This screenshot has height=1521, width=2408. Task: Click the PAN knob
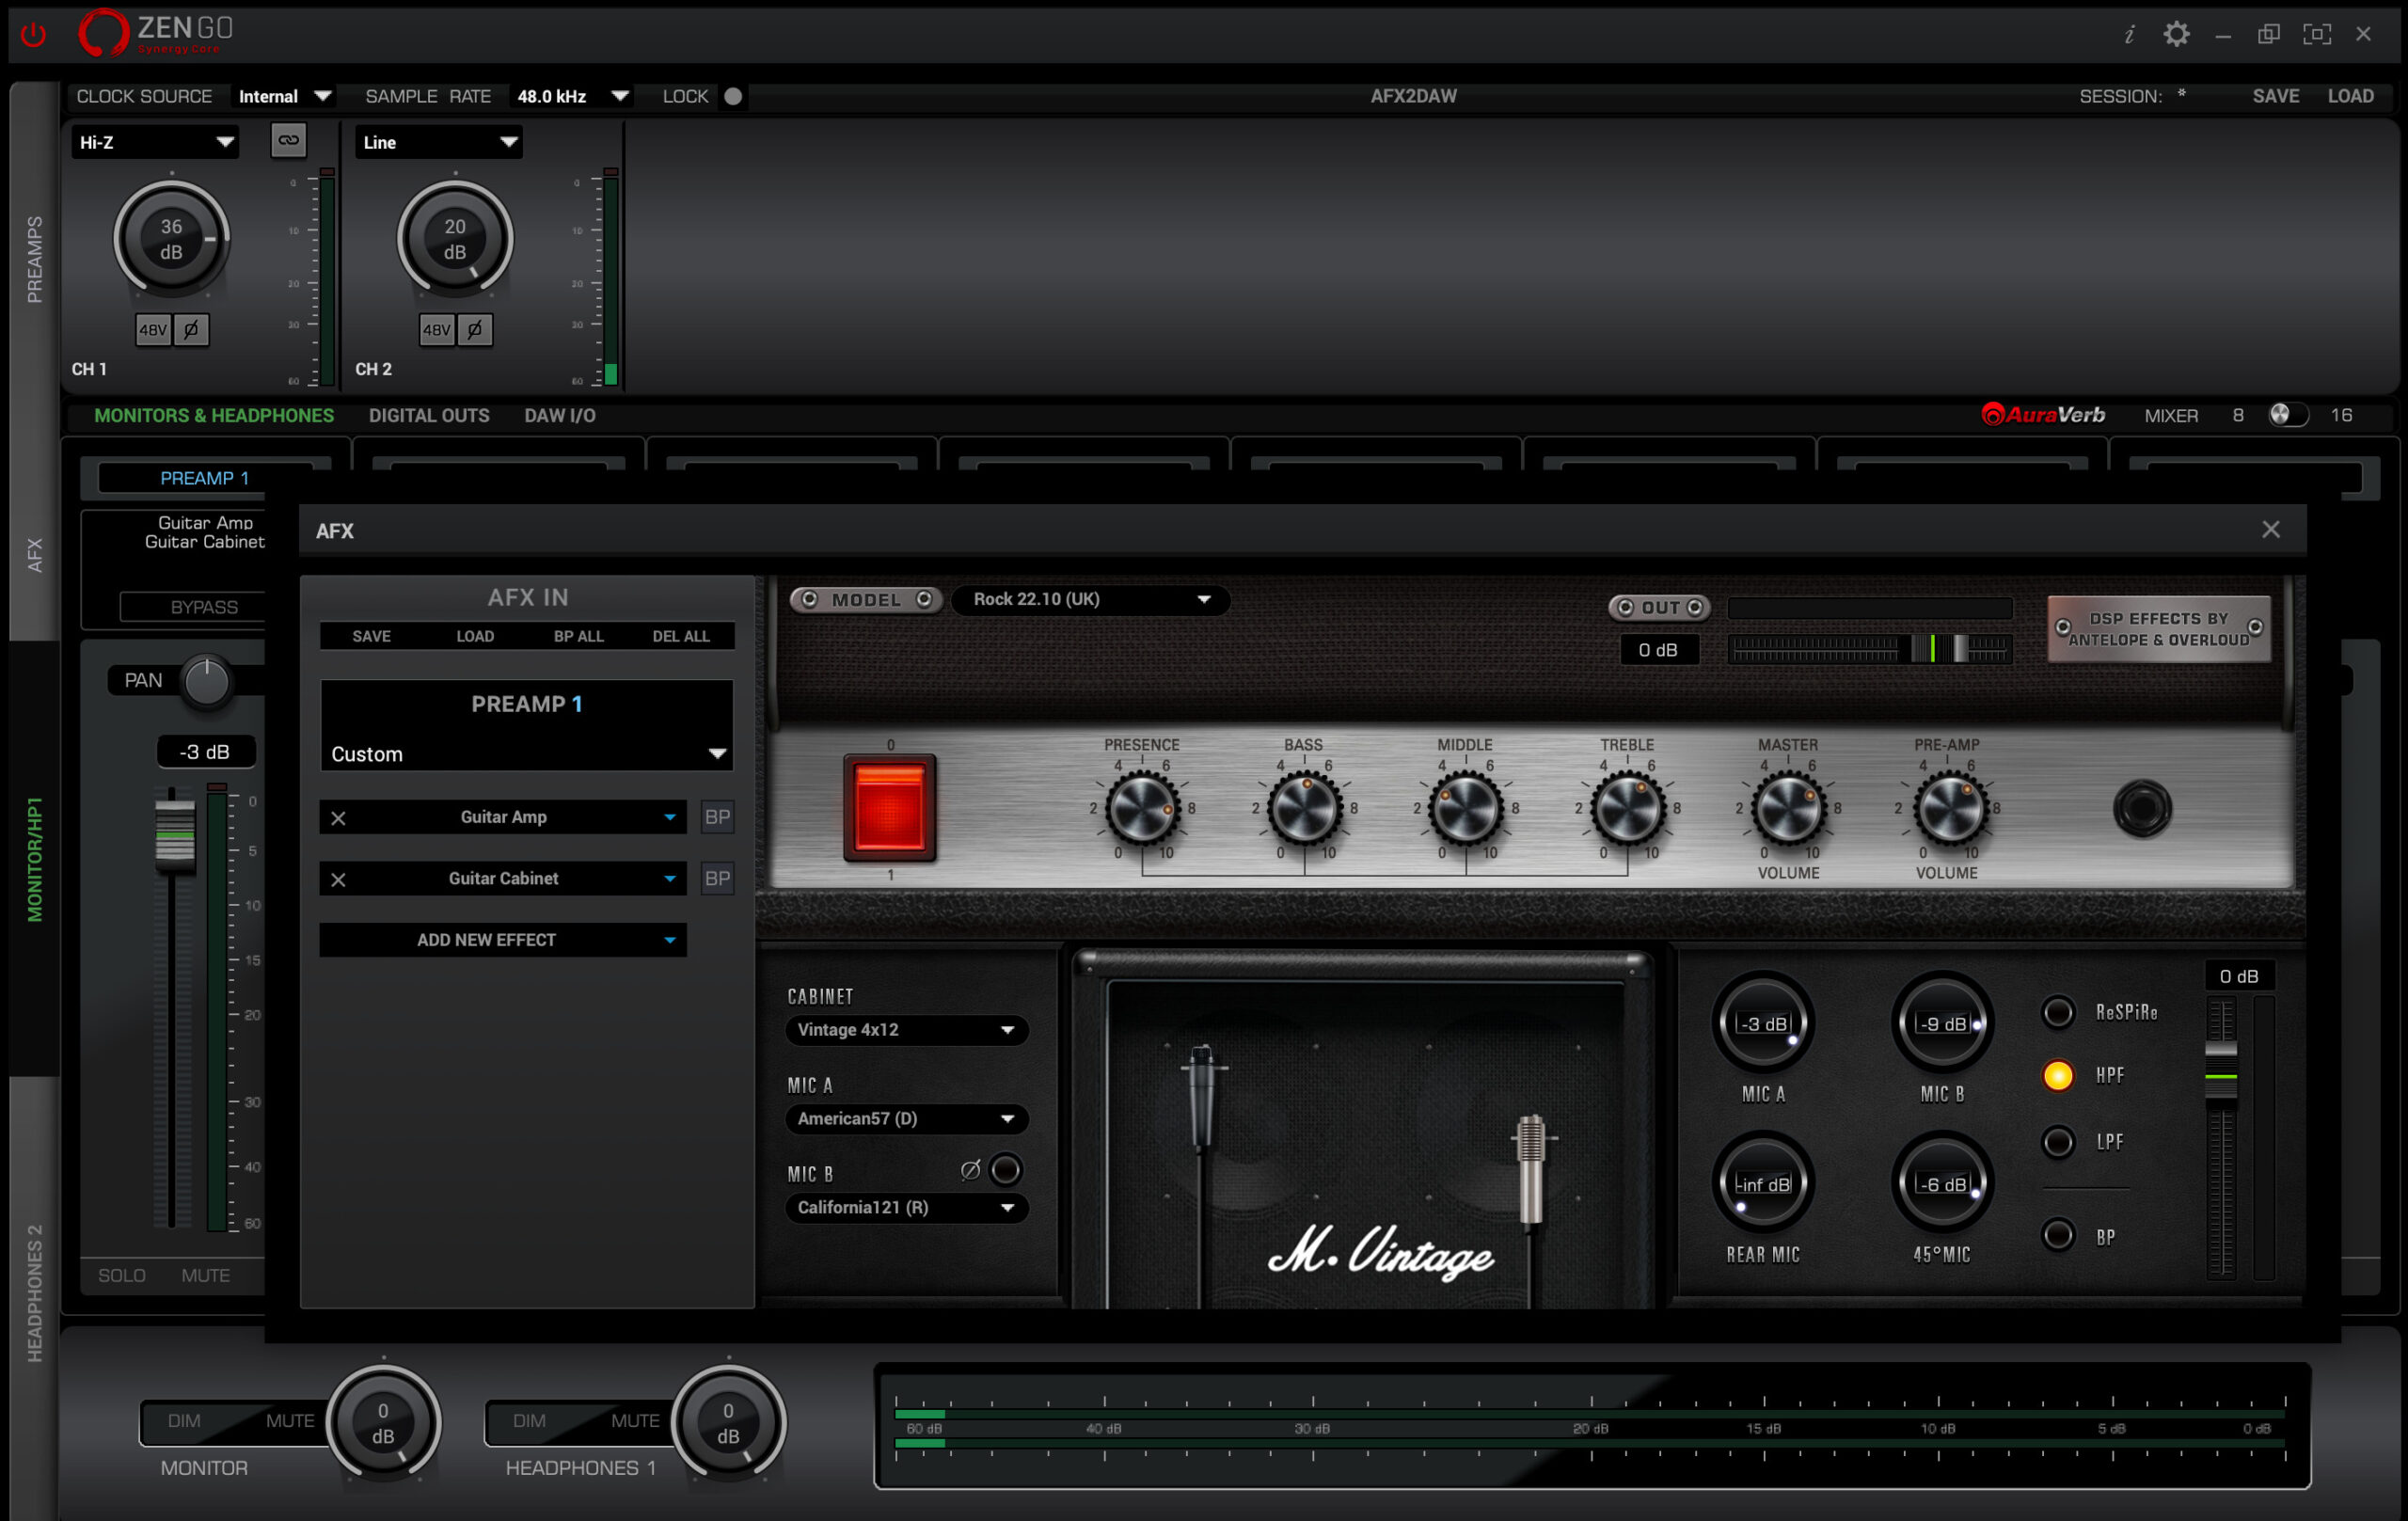pyautogui.click(x=207, y=681)
